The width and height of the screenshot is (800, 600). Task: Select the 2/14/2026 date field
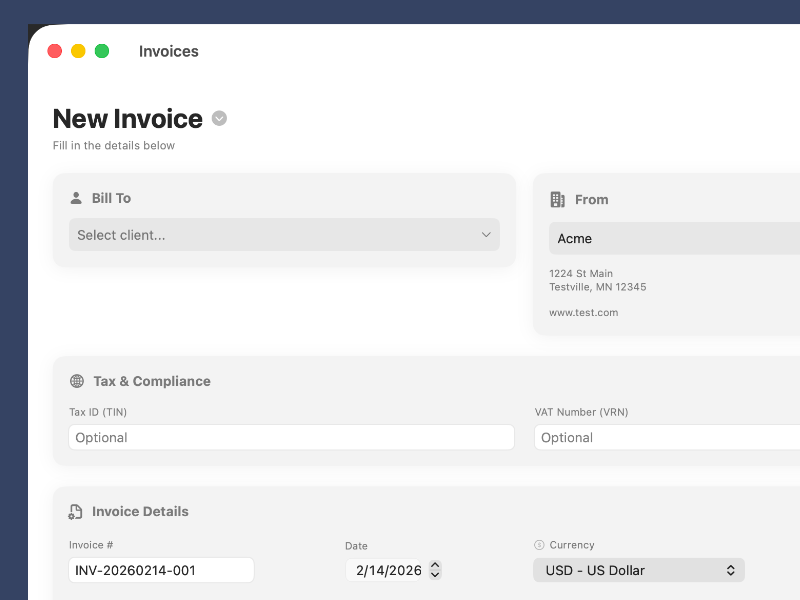tap(389, 570)
